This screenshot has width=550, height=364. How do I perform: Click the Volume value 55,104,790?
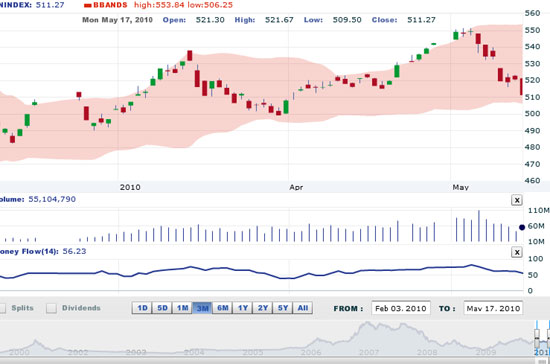(x=52, y=199)
